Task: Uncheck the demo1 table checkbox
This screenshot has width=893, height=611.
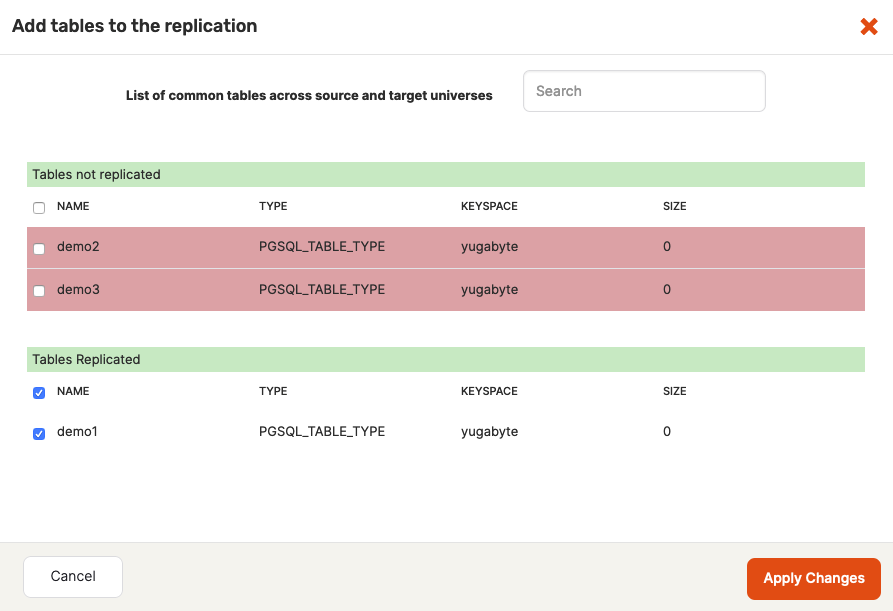Action: 39,434
